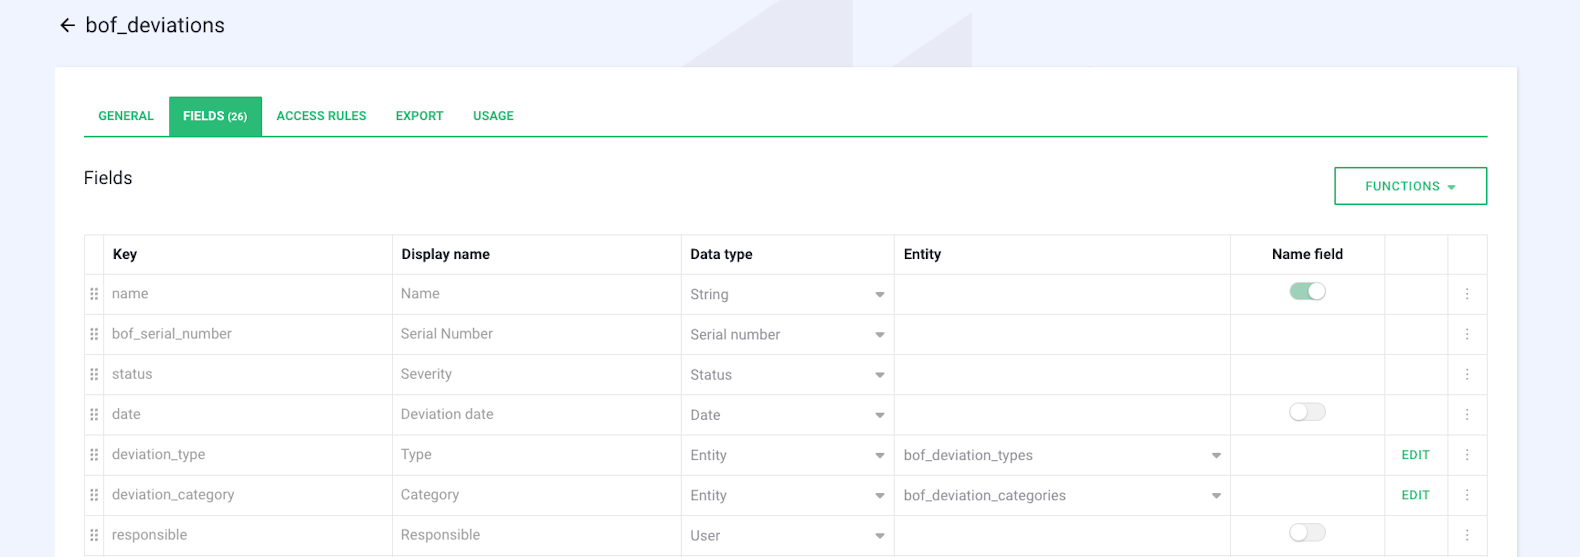Switch to the ACCESS RULES tab
Screen dimensions: 1580x557
click(321, 116)
